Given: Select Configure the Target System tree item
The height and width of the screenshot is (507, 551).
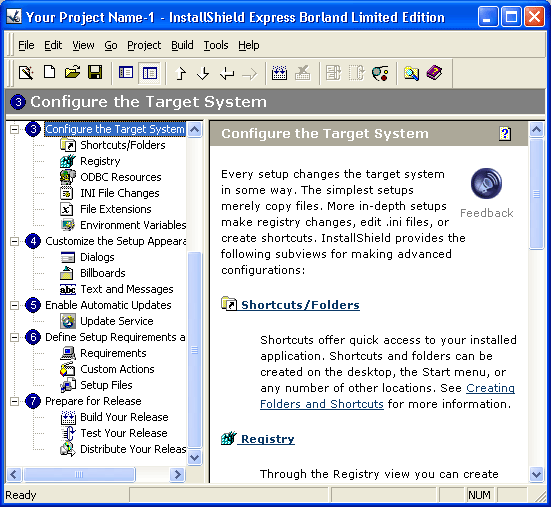Looking at the screenshot, I should coord(115,129).
